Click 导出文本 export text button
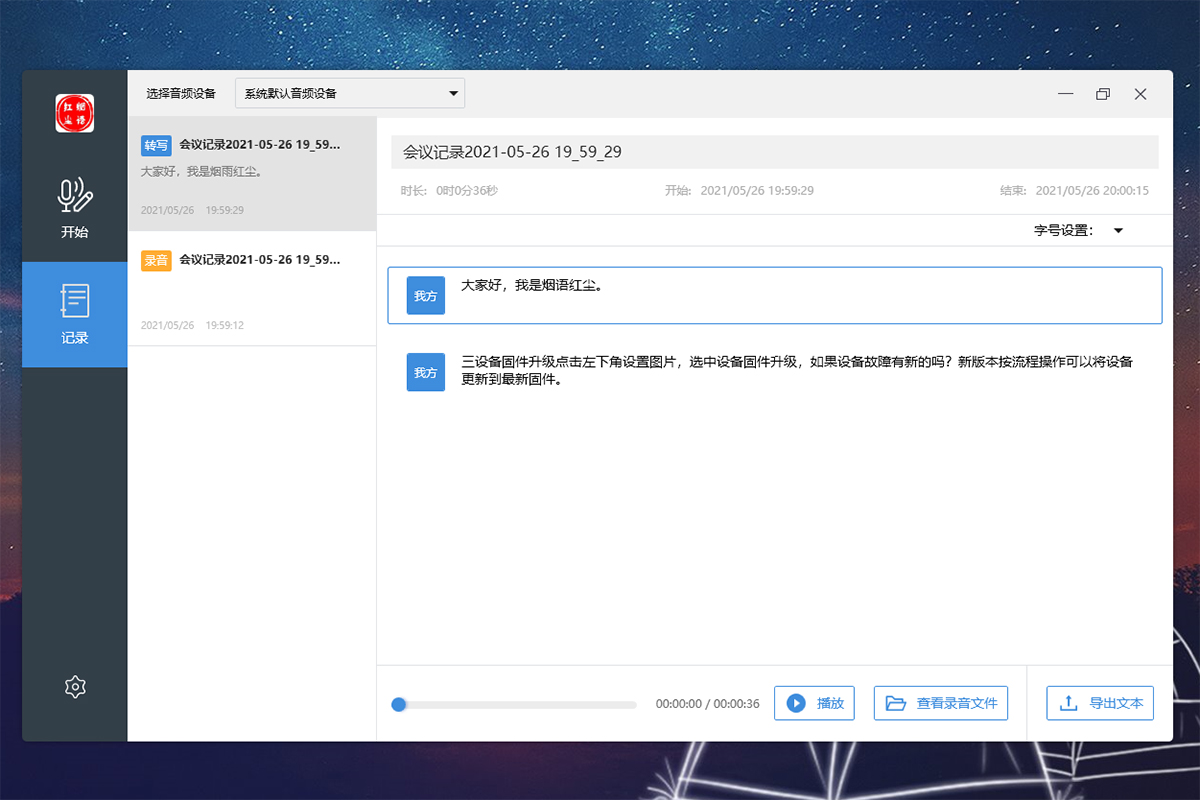Viewport: 1200px width, 800px height. click(x=1100, y=703)
